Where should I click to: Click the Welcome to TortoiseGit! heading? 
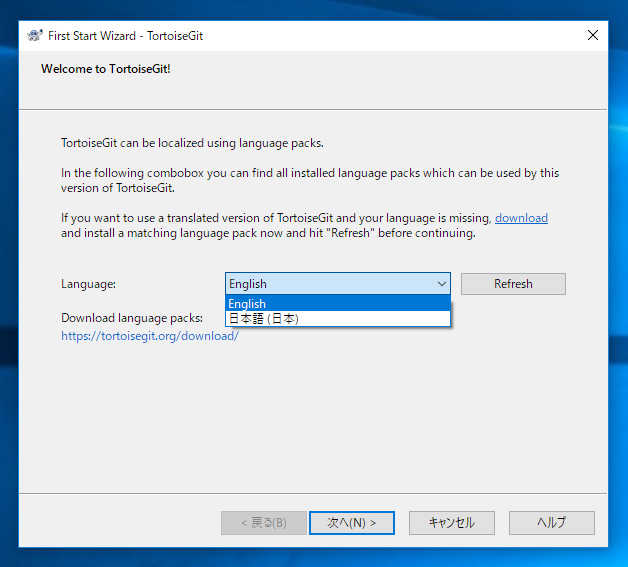pyautogui.click(x=106, y=69)
